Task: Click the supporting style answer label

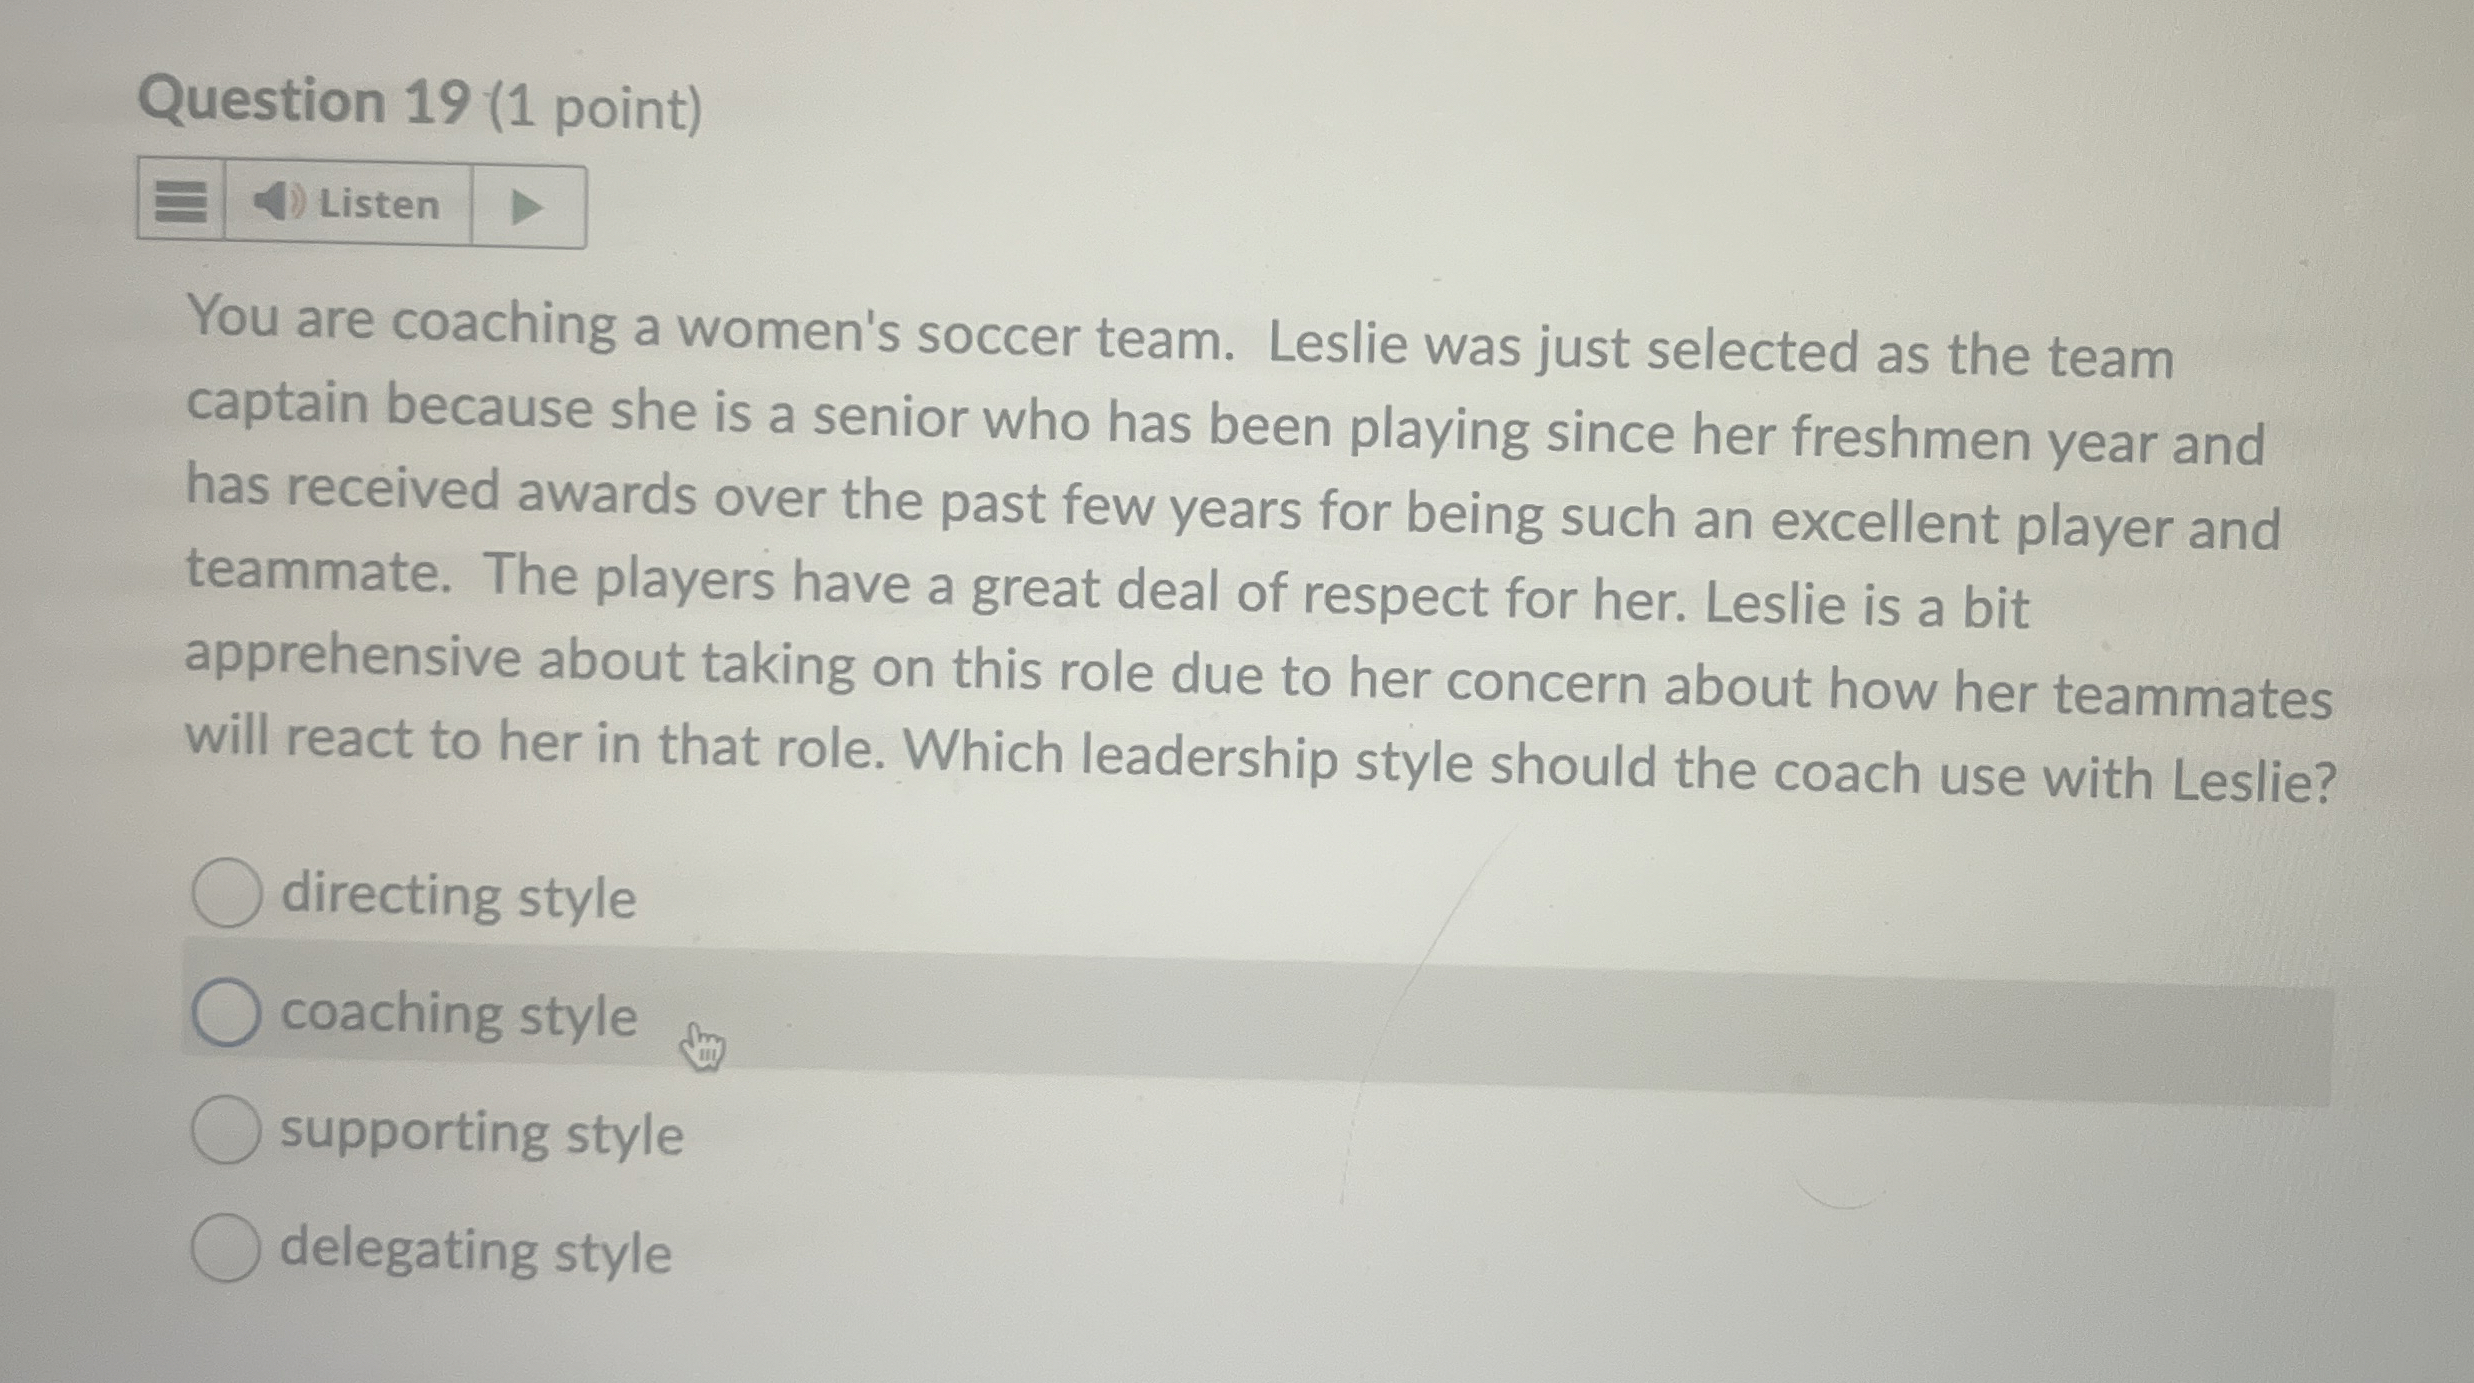Action: 482,1131
